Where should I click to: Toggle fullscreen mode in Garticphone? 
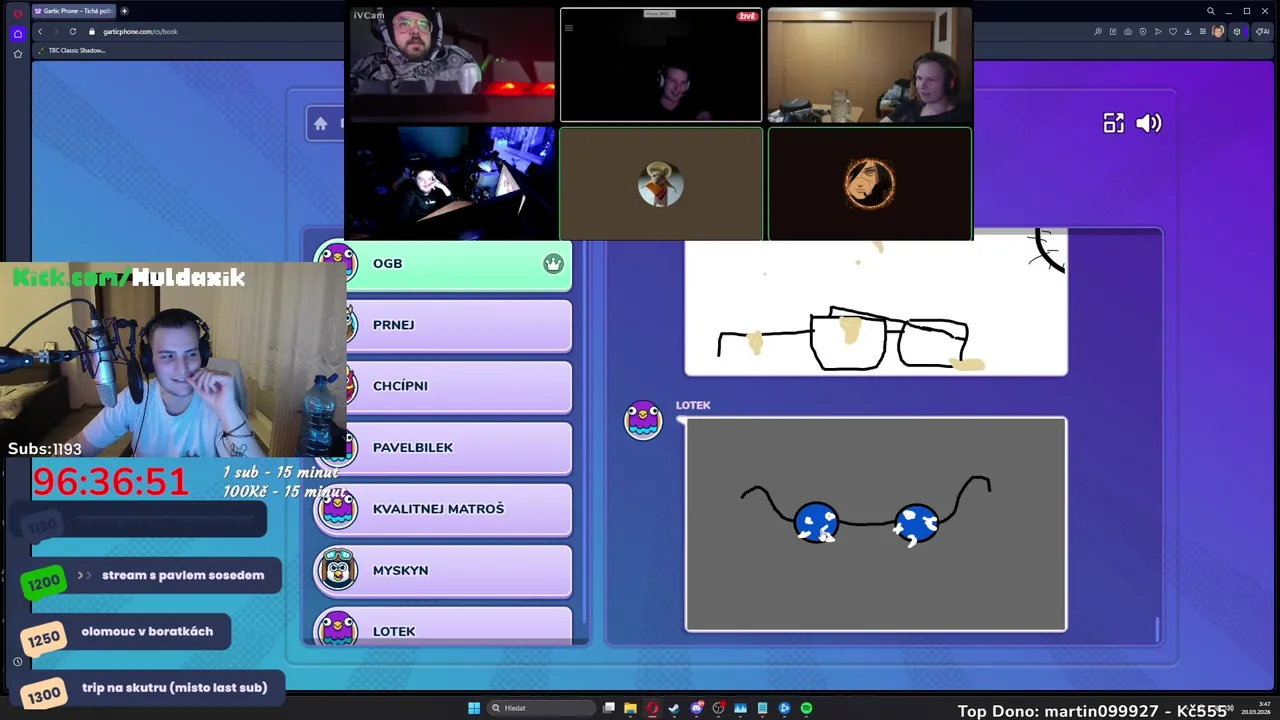[x=1113, y=123]
